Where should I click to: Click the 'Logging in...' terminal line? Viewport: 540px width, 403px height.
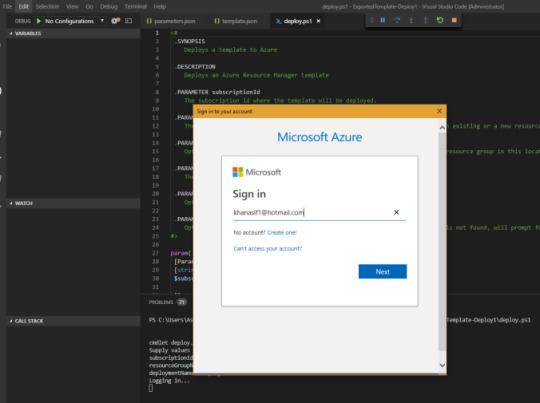tap(169, 381)
